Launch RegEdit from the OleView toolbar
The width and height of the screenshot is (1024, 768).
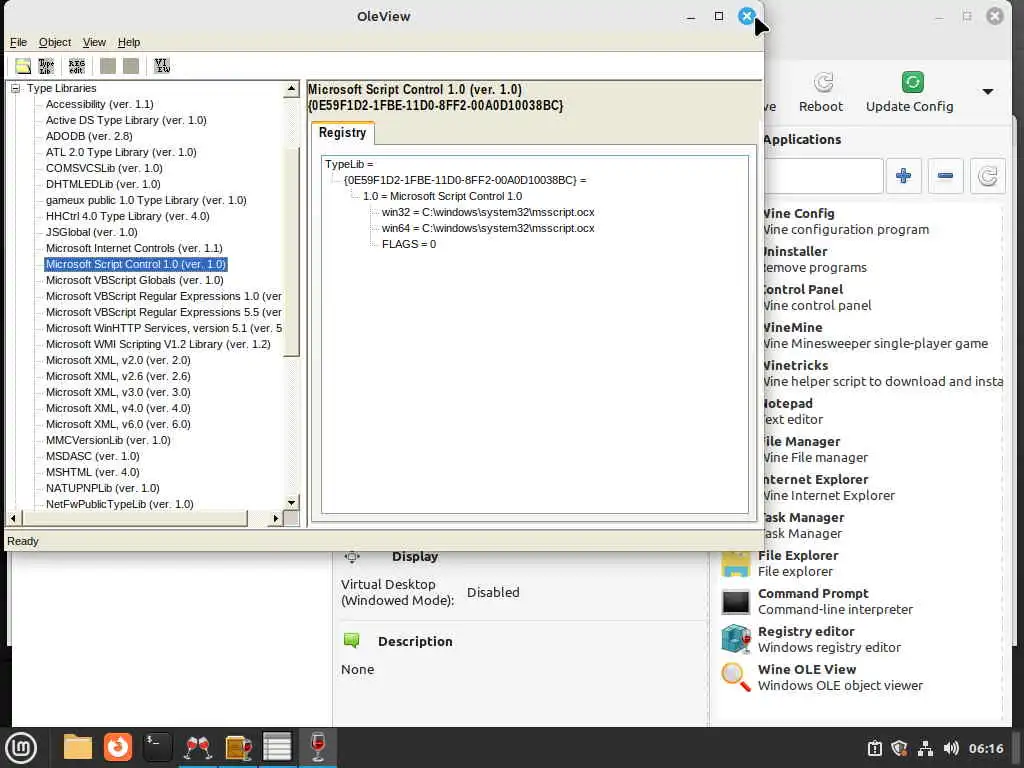coord(76,66)
